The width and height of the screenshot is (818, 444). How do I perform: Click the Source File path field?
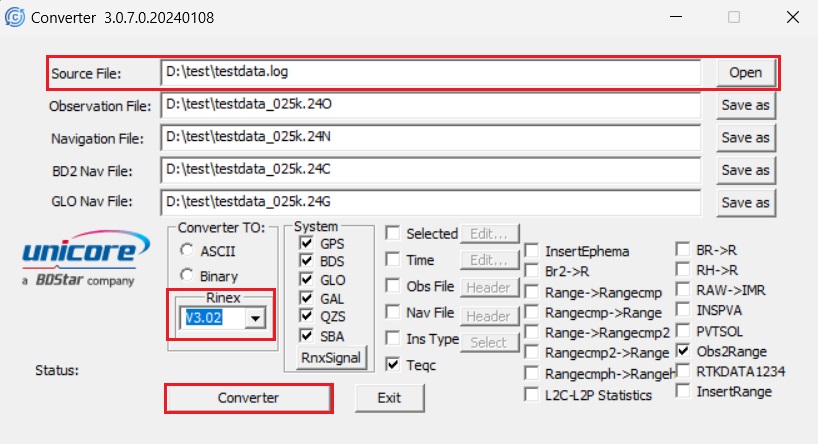point(430,72)
